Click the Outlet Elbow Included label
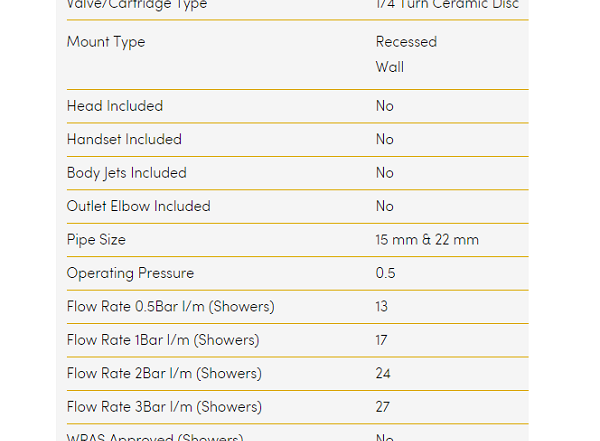 click(139, 207)
